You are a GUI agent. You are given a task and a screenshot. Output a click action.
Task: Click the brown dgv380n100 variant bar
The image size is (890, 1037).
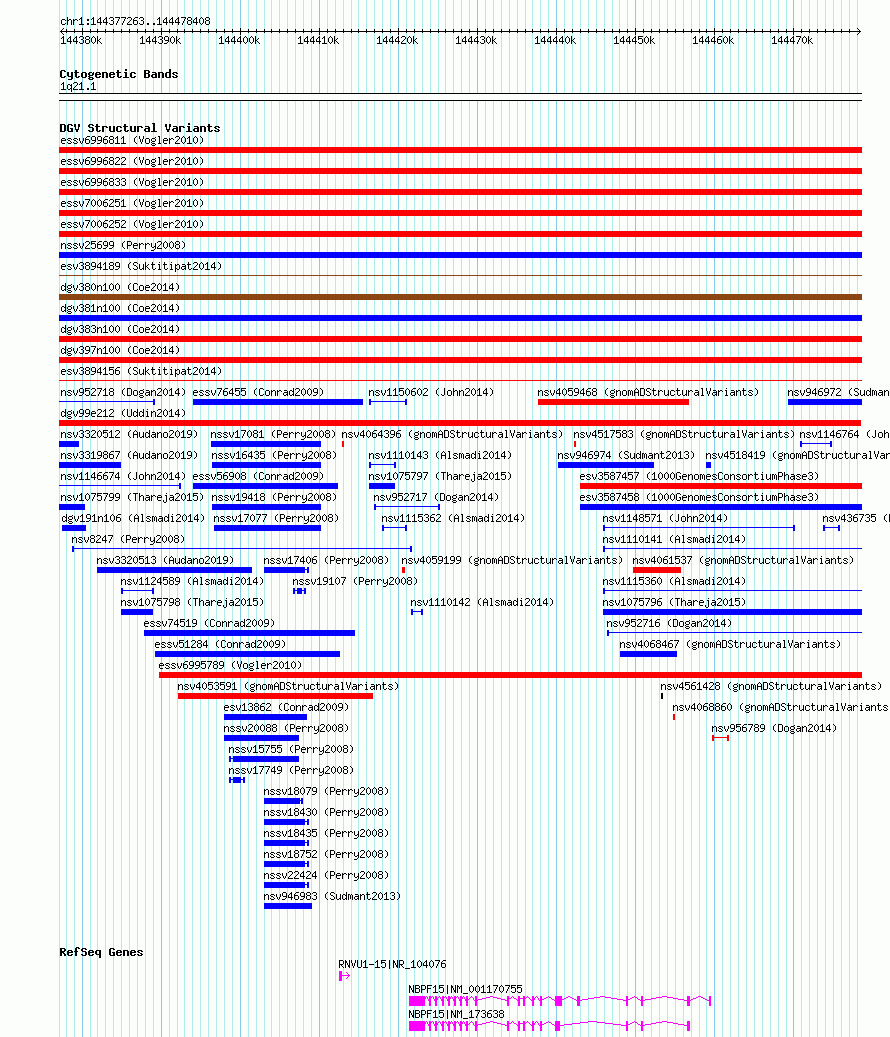coord(460,297)
